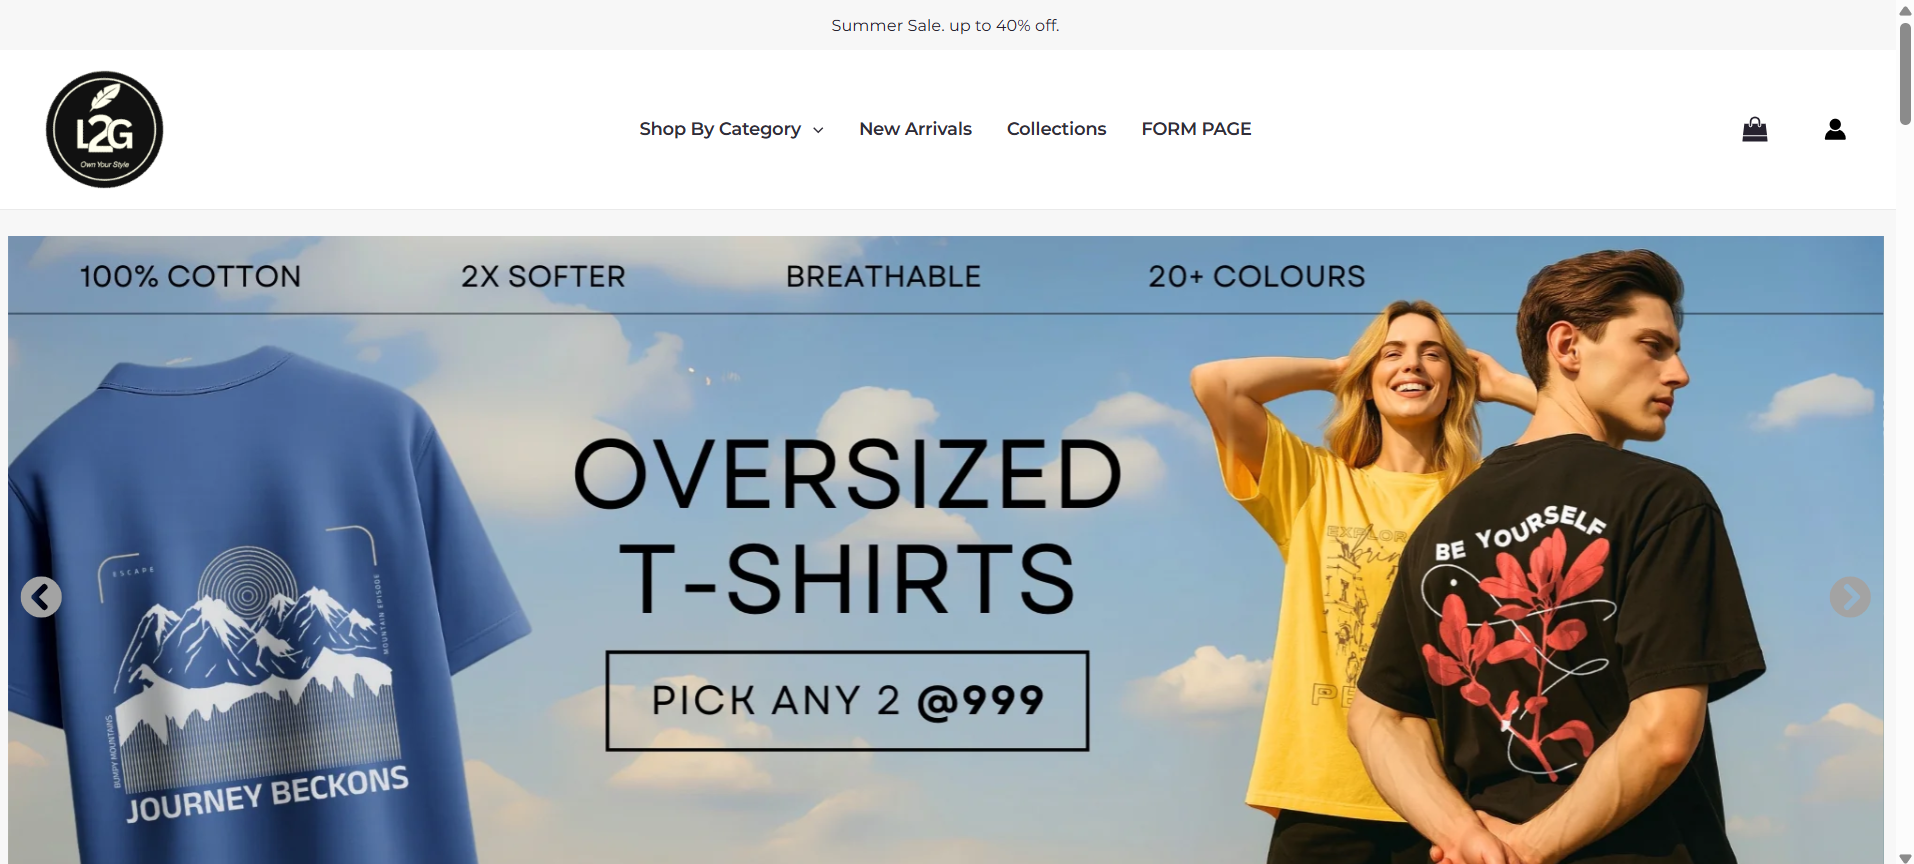
Task: Click the OVERSIZED T-SHIRTS banner heading
Action: 847,527
